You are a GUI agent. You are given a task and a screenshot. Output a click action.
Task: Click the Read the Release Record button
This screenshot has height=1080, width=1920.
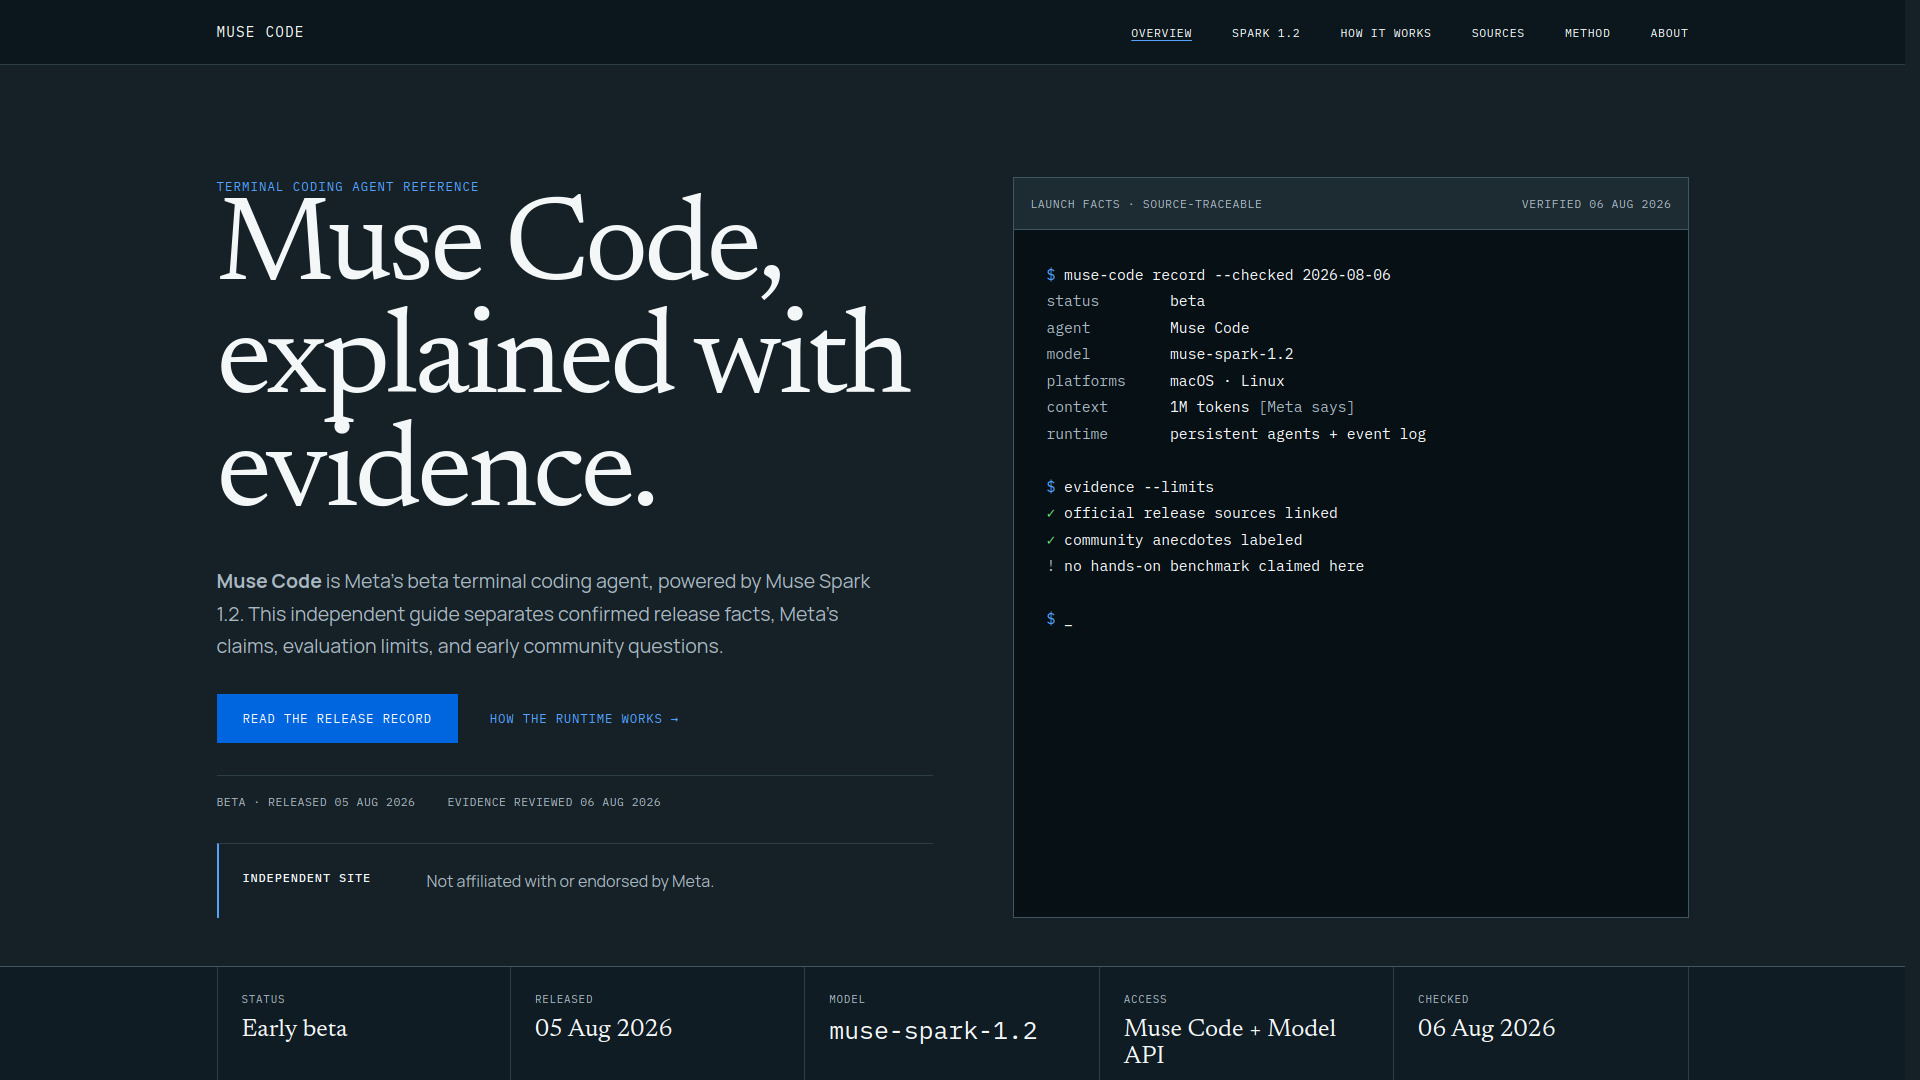coord(337,718)
